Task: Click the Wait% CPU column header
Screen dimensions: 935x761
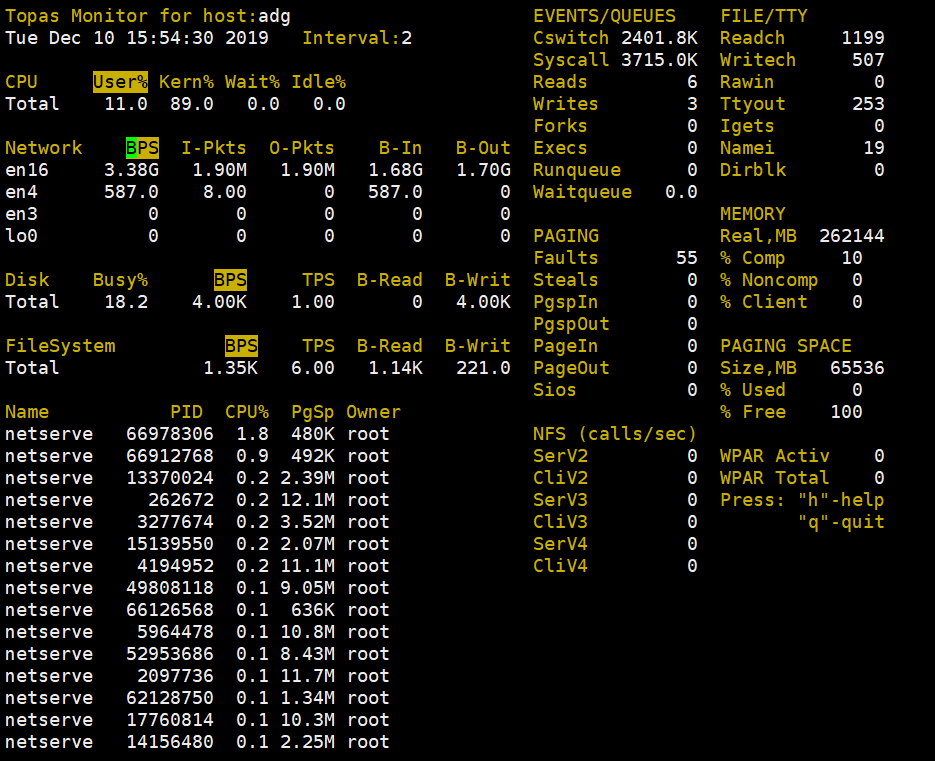Action: (252, 82)
